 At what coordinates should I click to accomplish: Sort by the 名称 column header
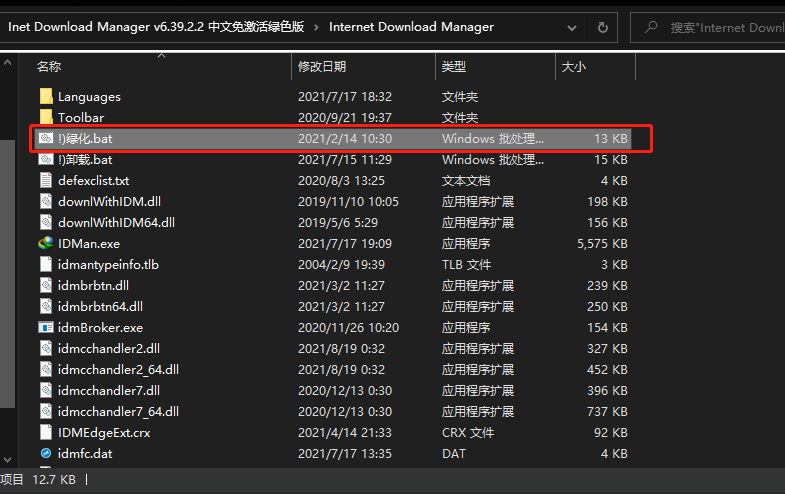click(49, 67)
